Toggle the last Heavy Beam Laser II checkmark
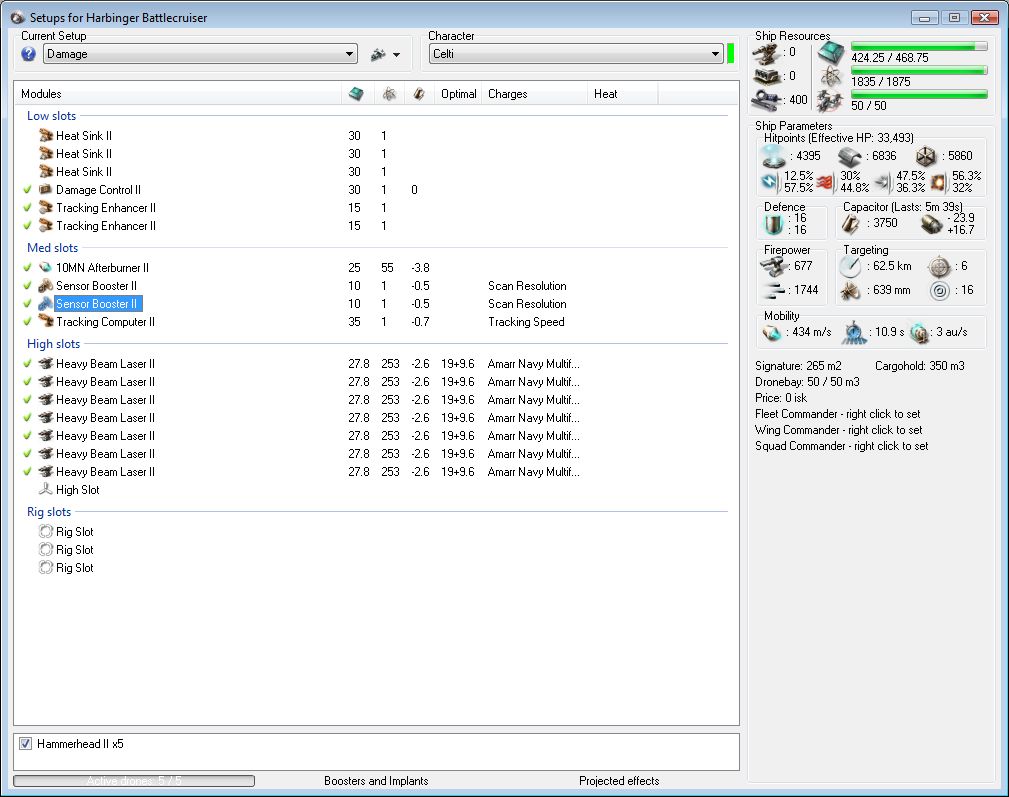Viewport: 1009px width, 797px height. 27,472
